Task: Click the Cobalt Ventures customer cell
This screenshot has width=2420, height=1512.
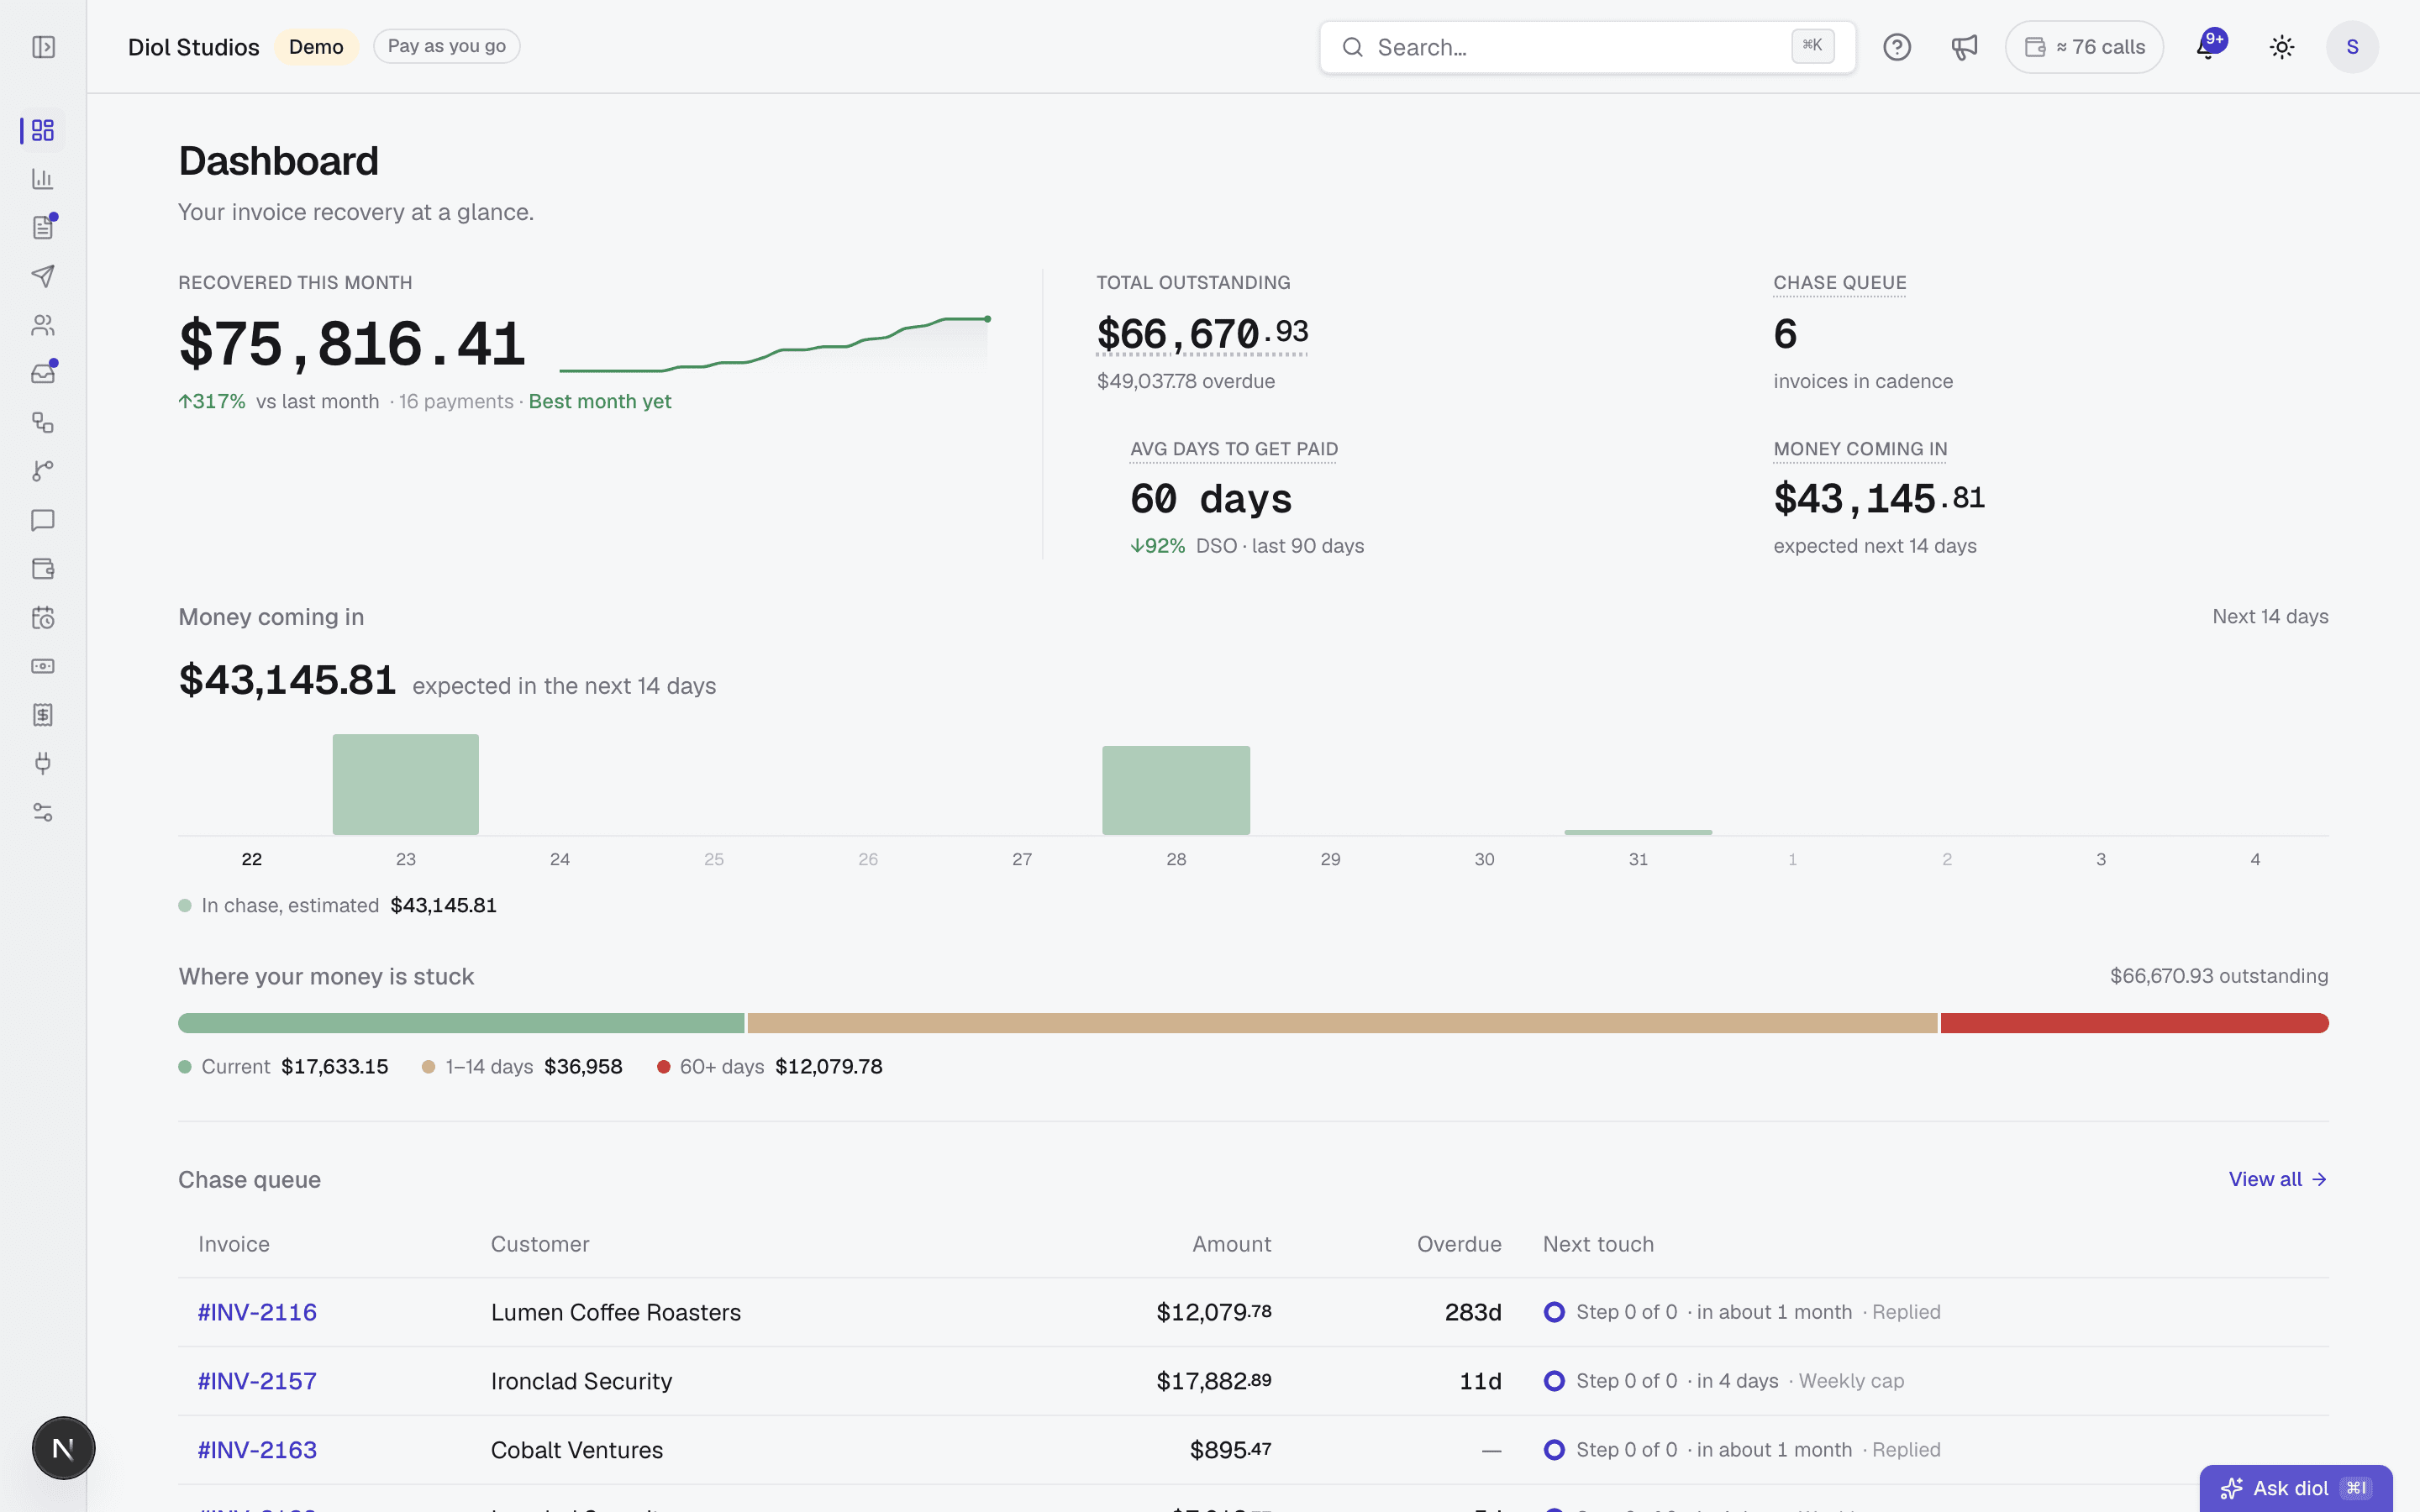Action: [x=577, y=1450]
